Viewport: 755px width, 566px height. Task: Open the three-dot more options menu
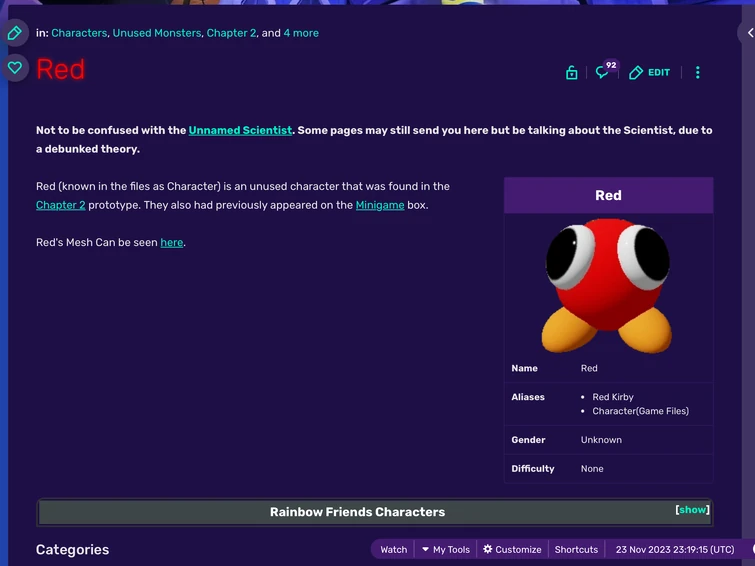point(697,73)
